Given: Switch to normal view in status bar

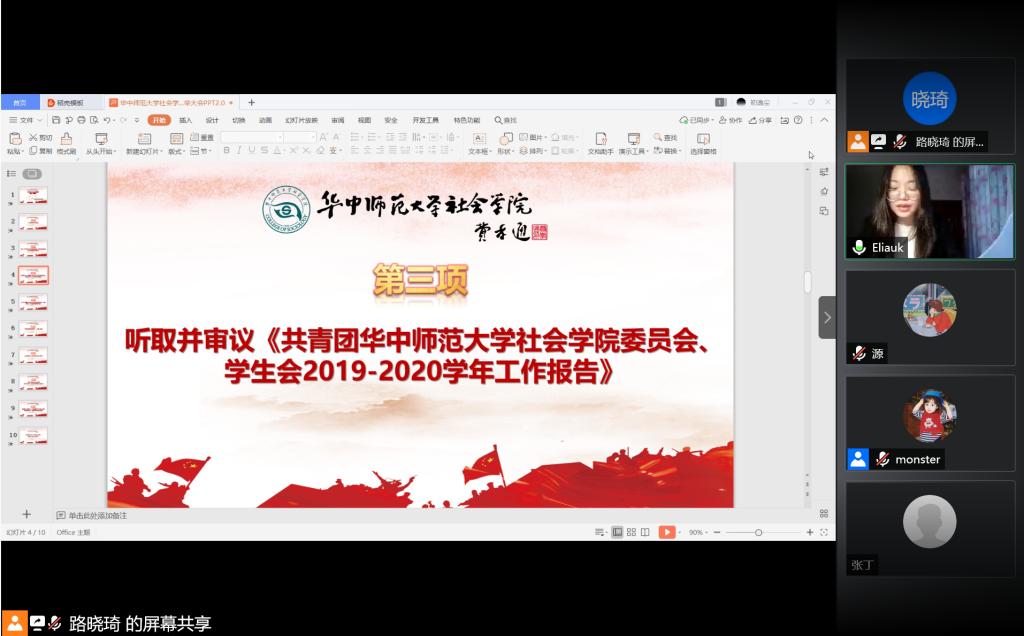Looking at the screenshot, I should 617,532.
